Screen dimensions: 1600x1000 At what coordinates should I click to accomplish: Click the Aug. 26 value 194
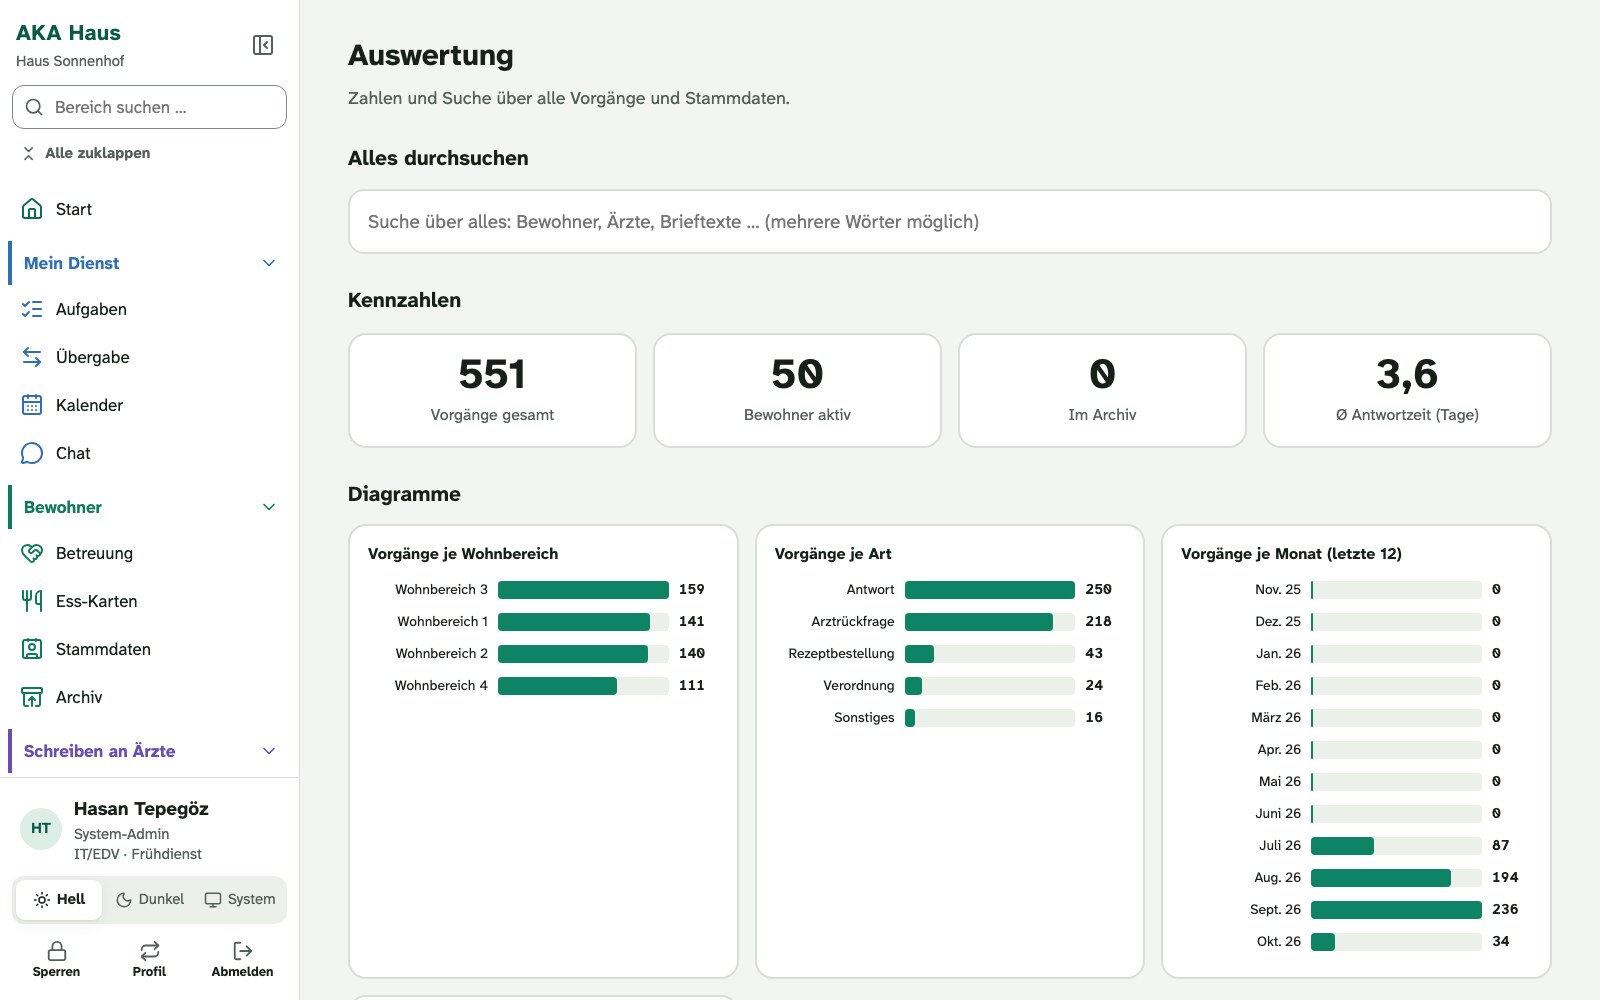(1505, 877)
